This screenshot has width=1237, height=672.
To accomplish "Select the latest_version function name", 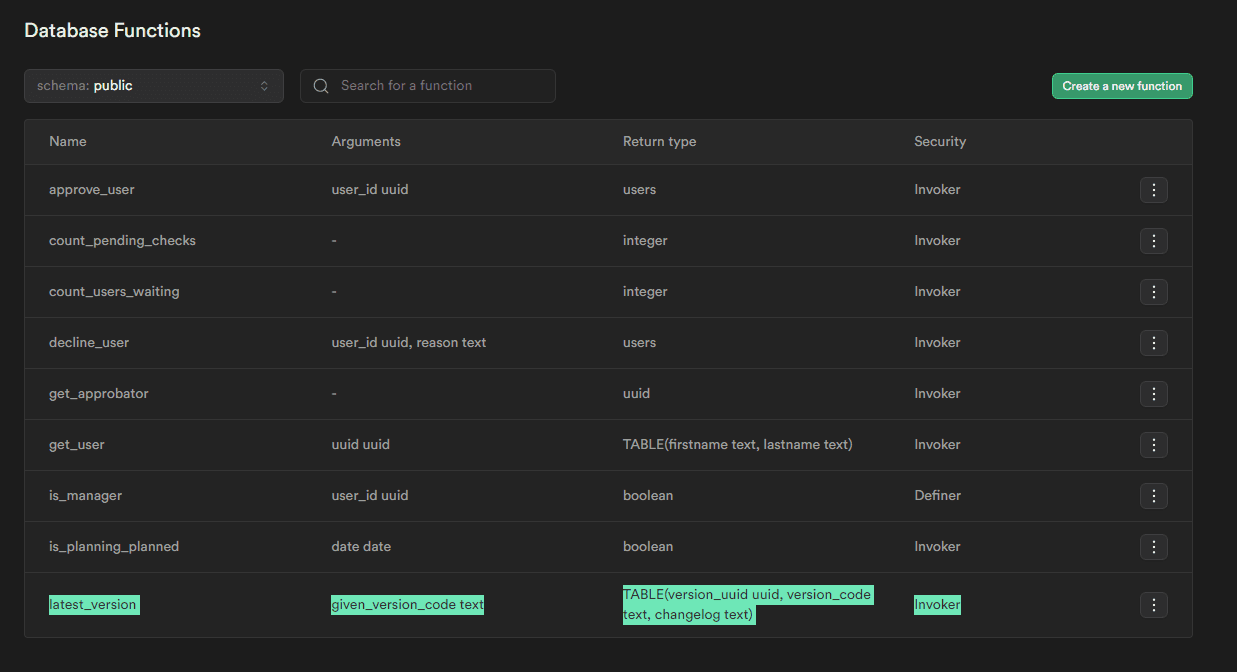I will [93, 605].
